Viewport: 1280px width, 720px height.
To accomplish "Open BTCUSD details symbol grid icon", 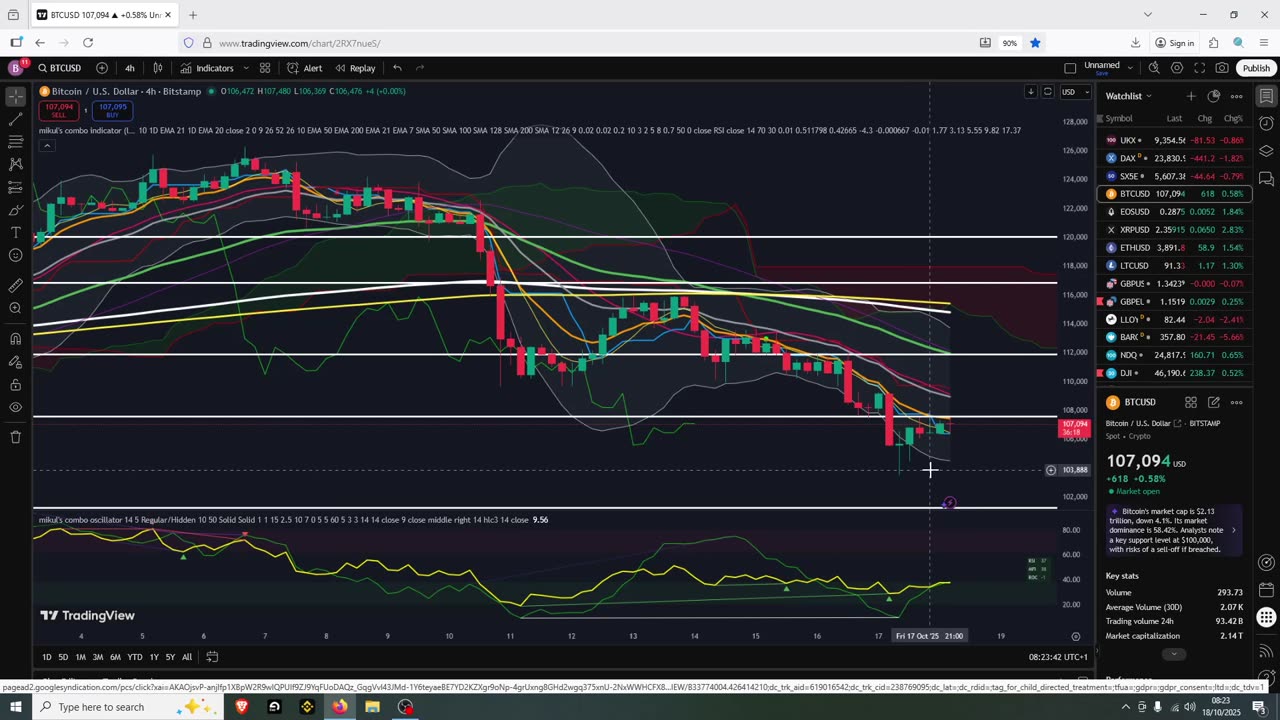I will (1191, 402).
